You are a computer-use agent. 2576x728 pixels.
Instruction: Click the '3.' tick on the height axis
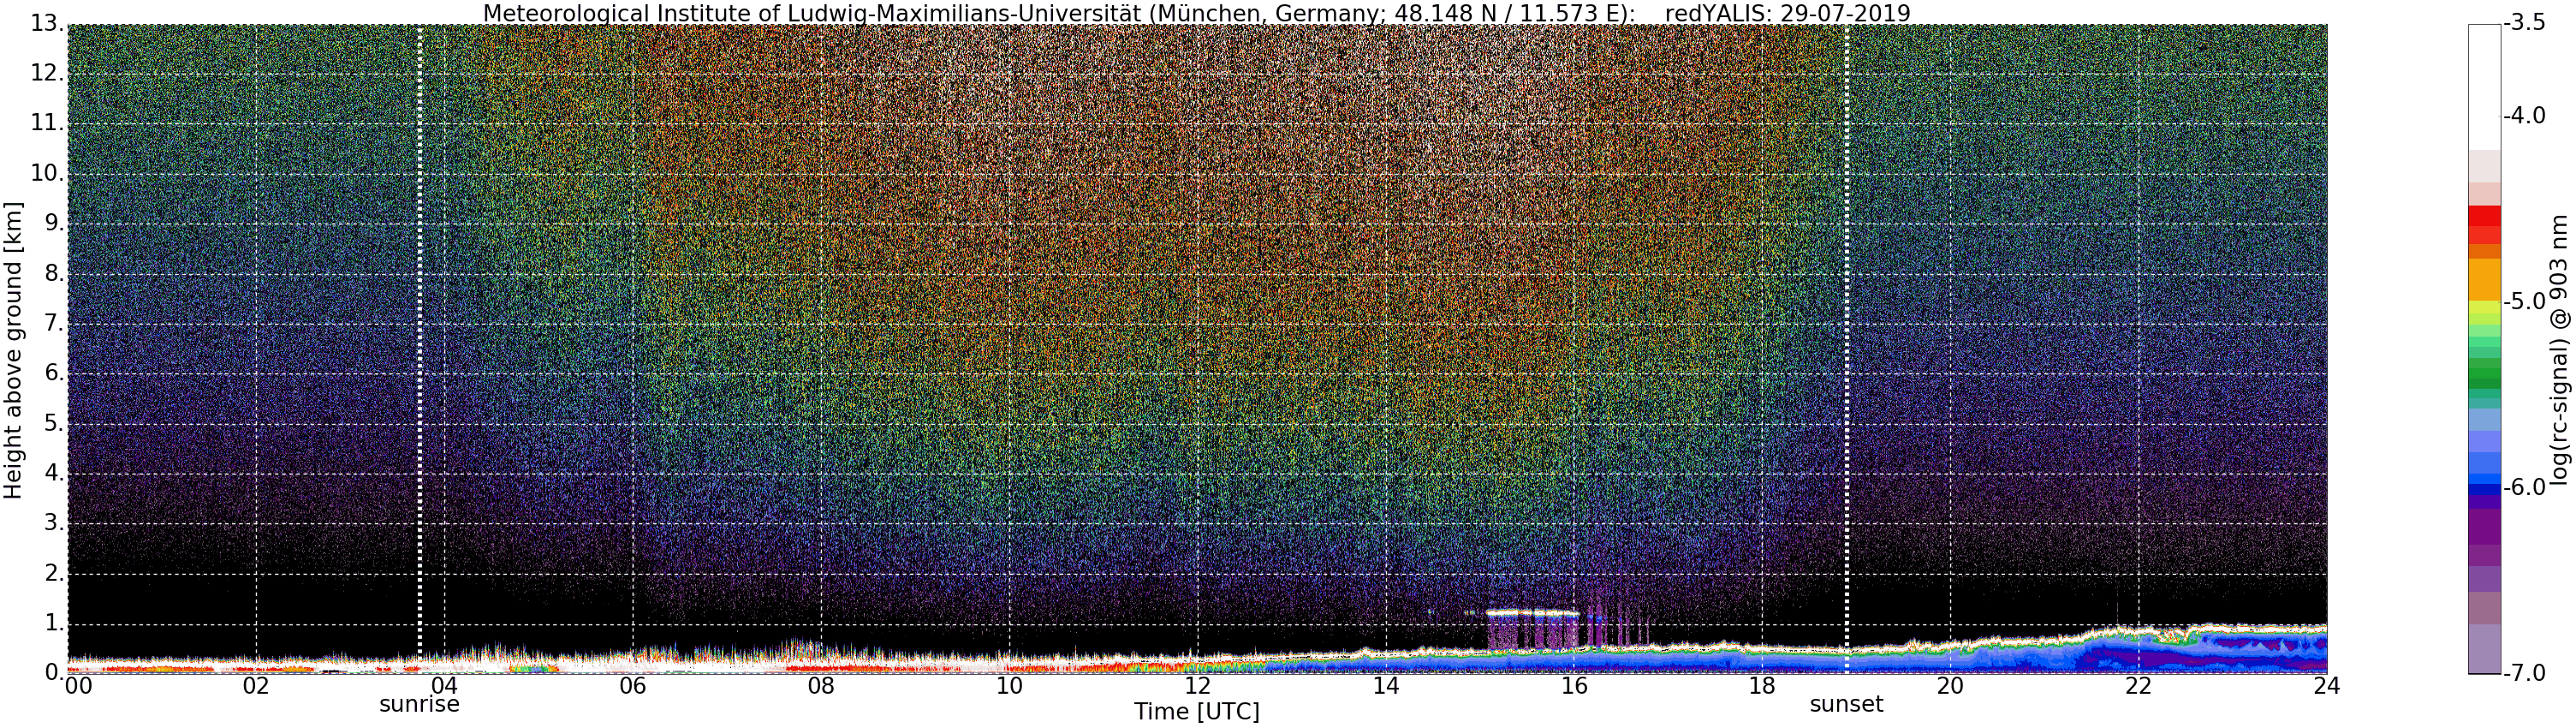point(54,524)
